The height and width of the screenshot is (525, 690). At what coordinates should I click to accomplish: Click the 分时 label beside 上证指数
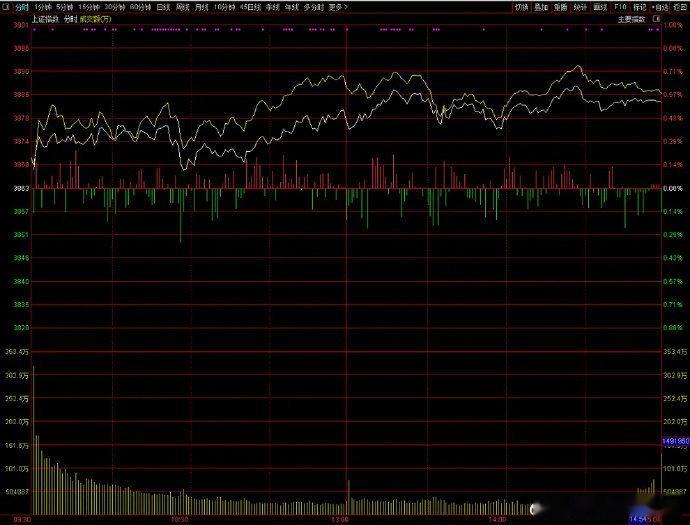pyautogui.click(x=70, y=19)
